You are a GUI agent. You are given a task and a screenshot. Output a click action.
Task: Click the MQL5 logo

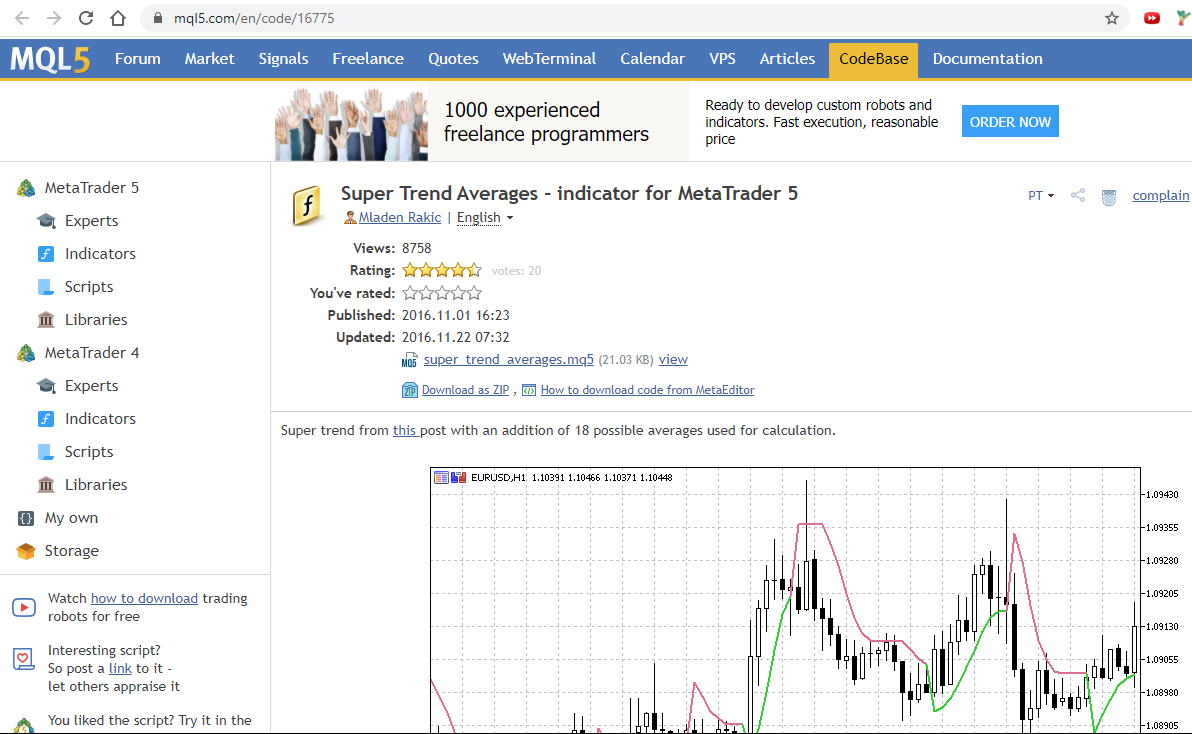50,59
